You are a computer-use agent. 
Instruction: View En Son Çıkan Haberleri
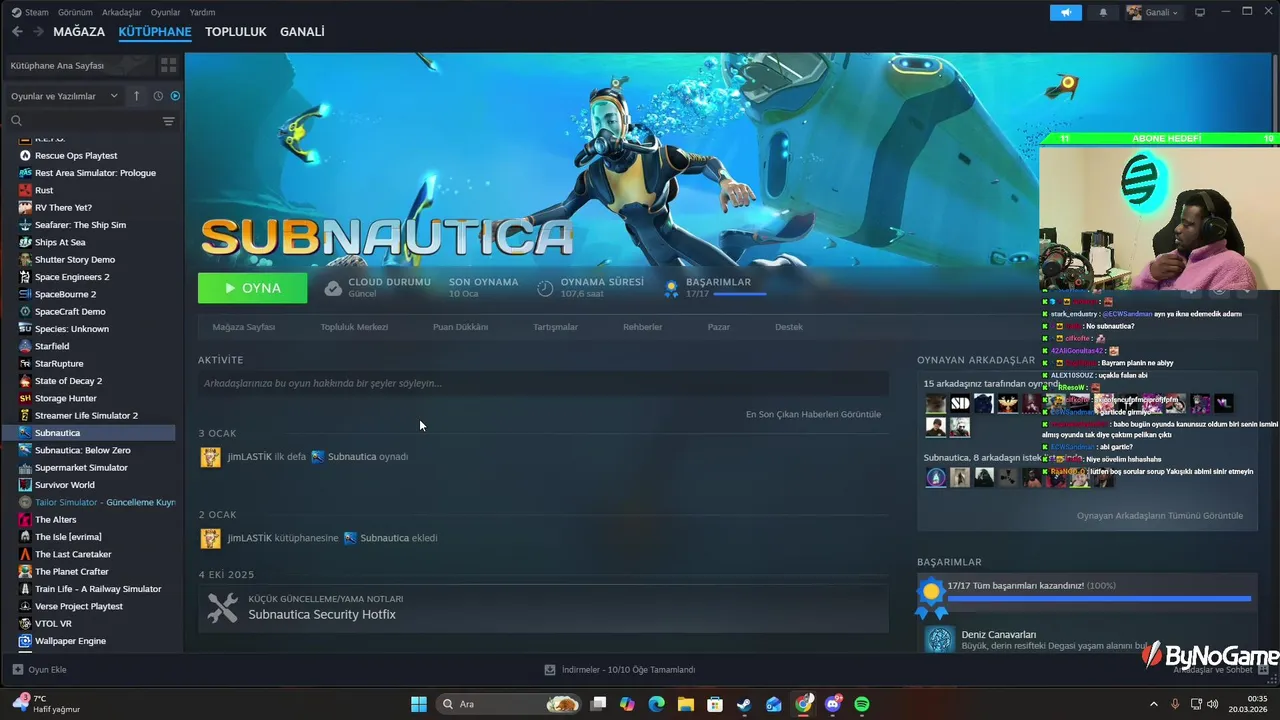(813, 414)
